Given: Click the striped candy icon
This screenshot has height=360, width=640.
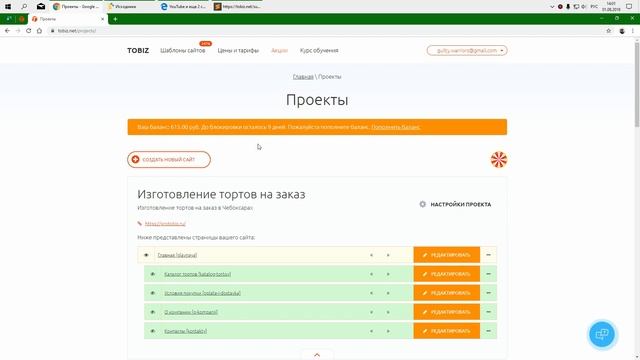Looking at the screenshot, I should (x=499, y=160).
